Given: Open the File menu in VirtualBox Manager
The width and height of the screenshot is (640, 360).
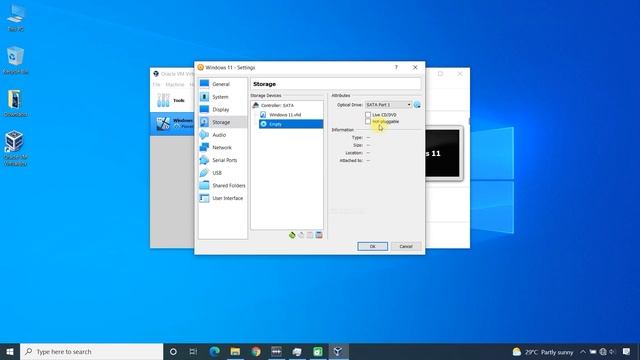Looking at the screenshot, I should pyautogui.click(x=157, y=84).
